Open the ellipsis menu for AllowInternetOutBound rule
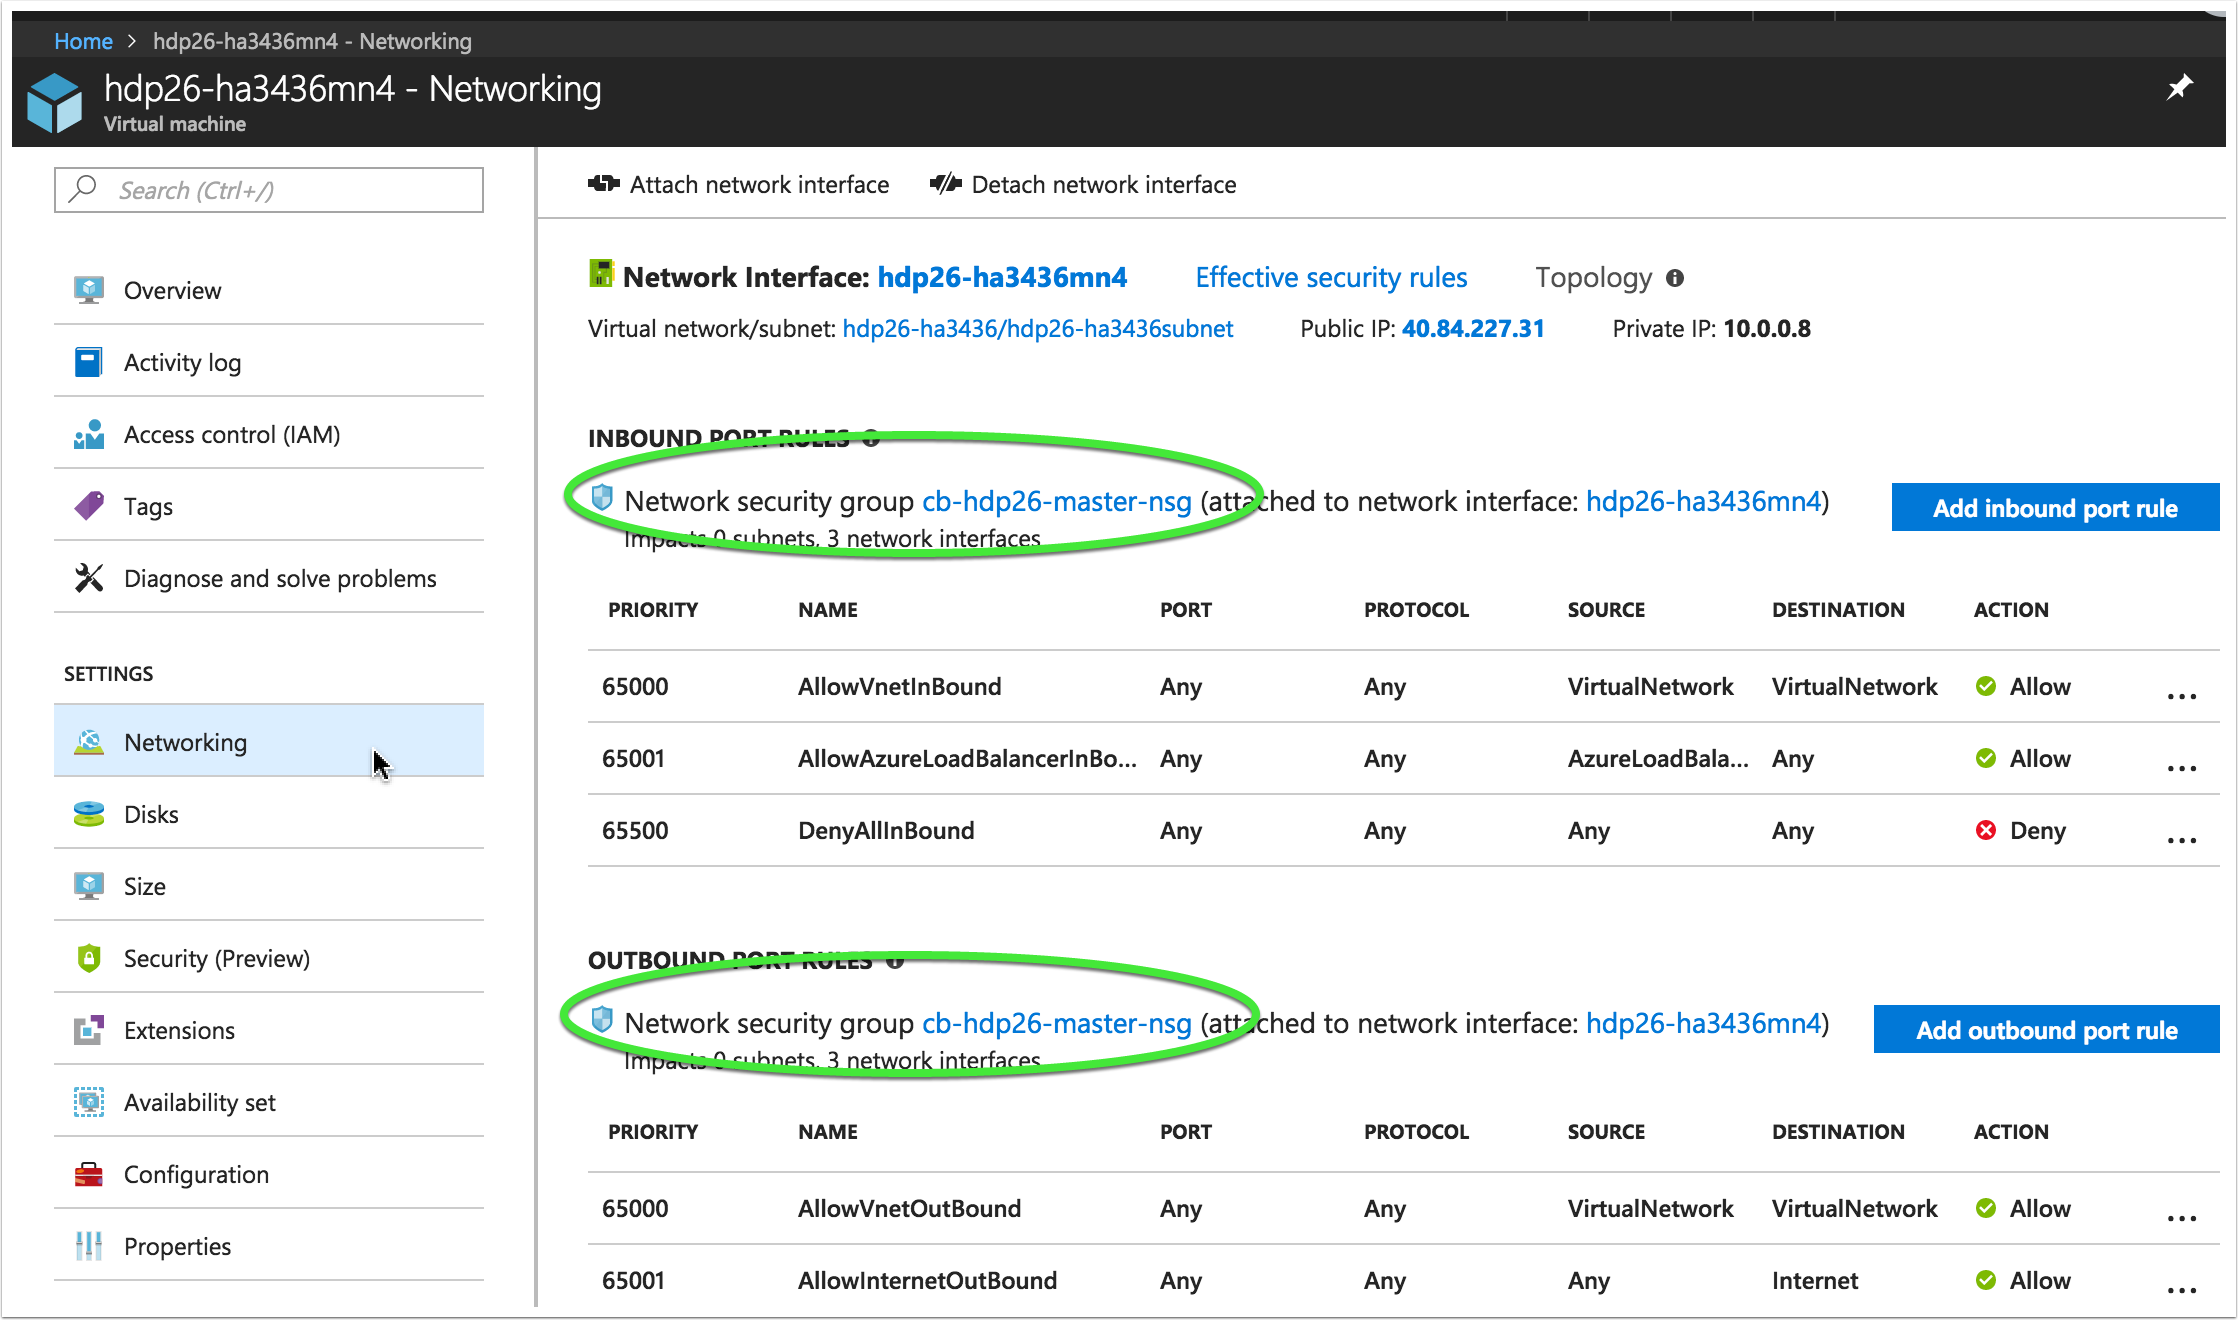 (2181, 1290)
